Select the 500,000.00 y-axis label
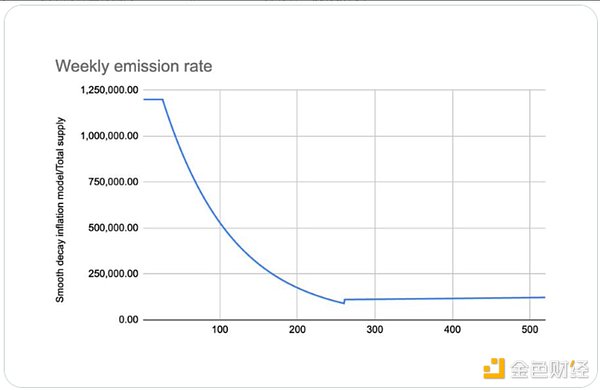The image size is (600, 390). 113,228
